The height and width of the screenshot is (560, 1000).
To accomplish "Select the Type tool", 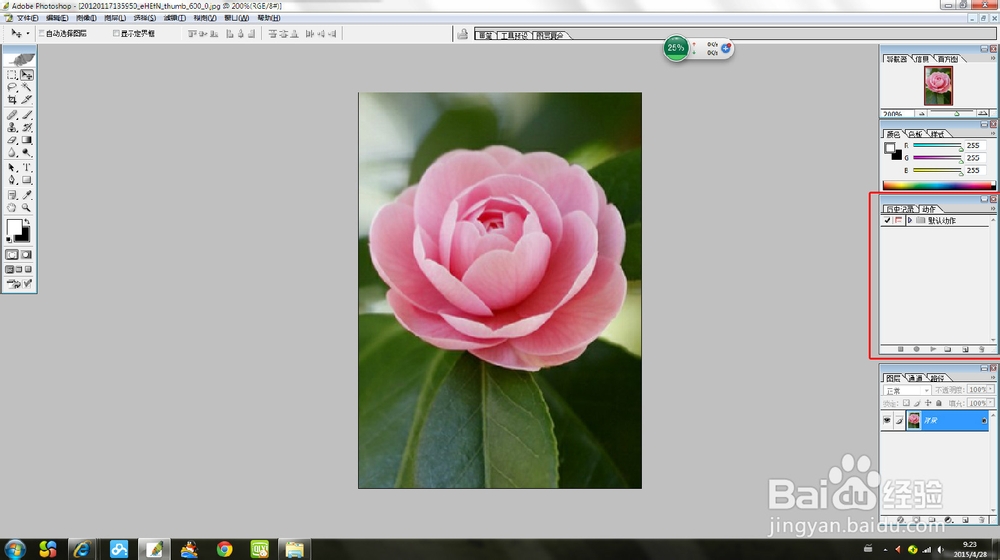I will [27, 168].
